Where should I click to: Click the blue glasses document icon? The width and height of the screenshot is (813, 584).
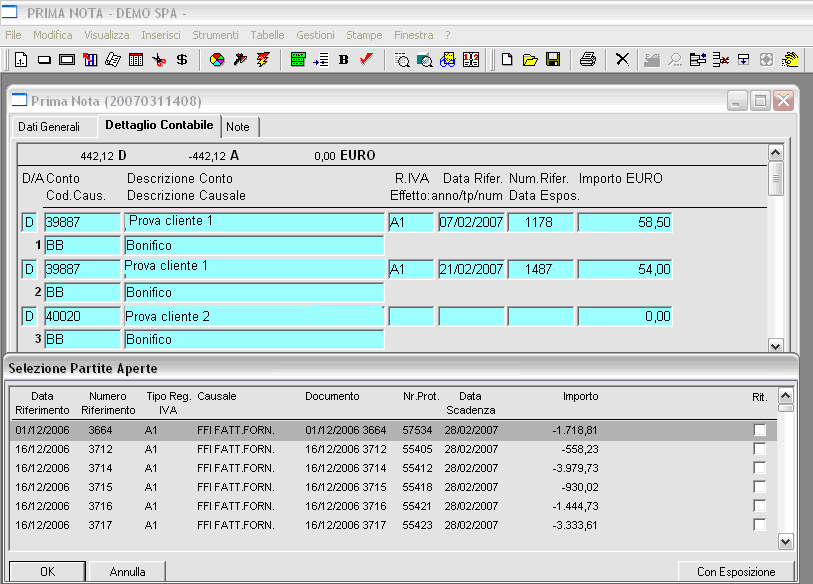tap(447, 60)
